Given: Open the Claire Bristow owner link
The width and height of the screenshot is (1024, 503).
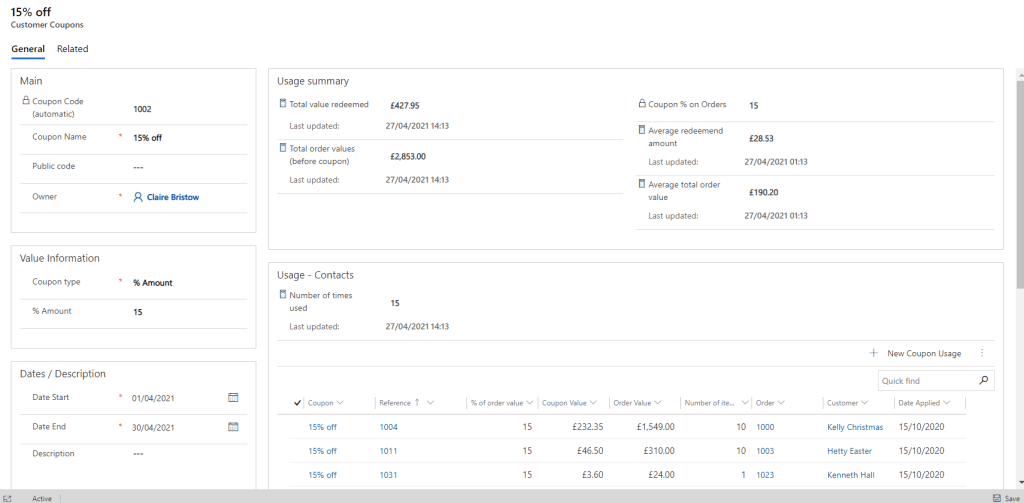Looking at the screenshot, I should tap(172, 197).
